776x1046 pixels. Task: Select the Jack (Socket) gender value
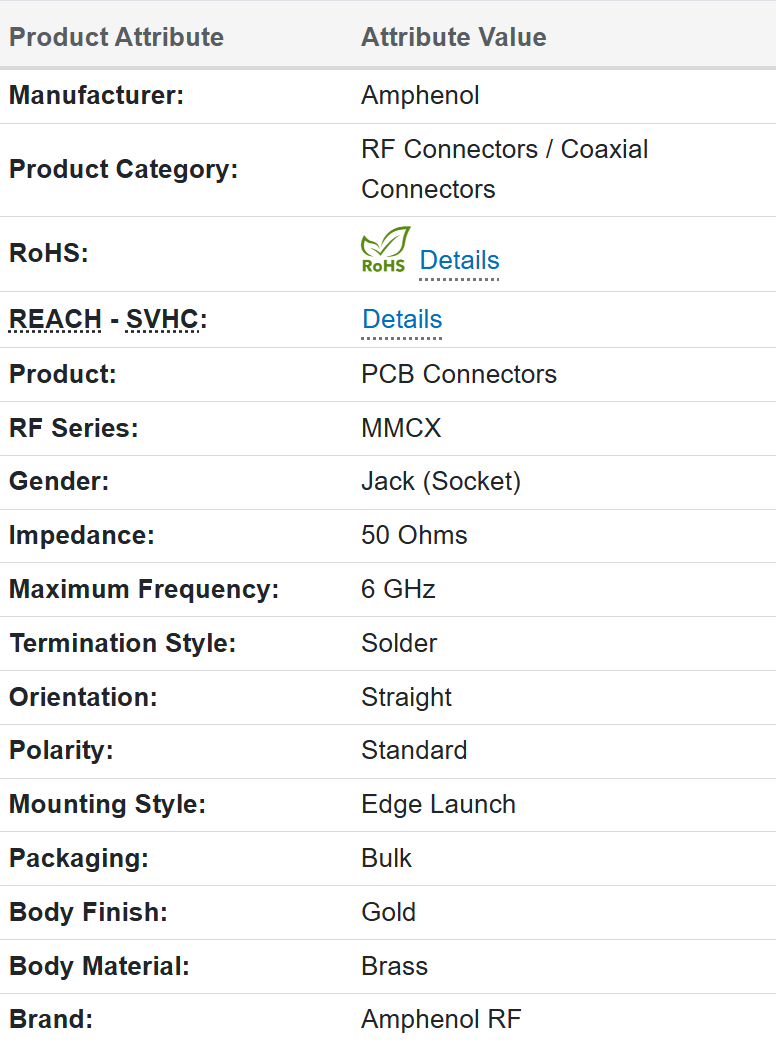(x=441, y=481)
